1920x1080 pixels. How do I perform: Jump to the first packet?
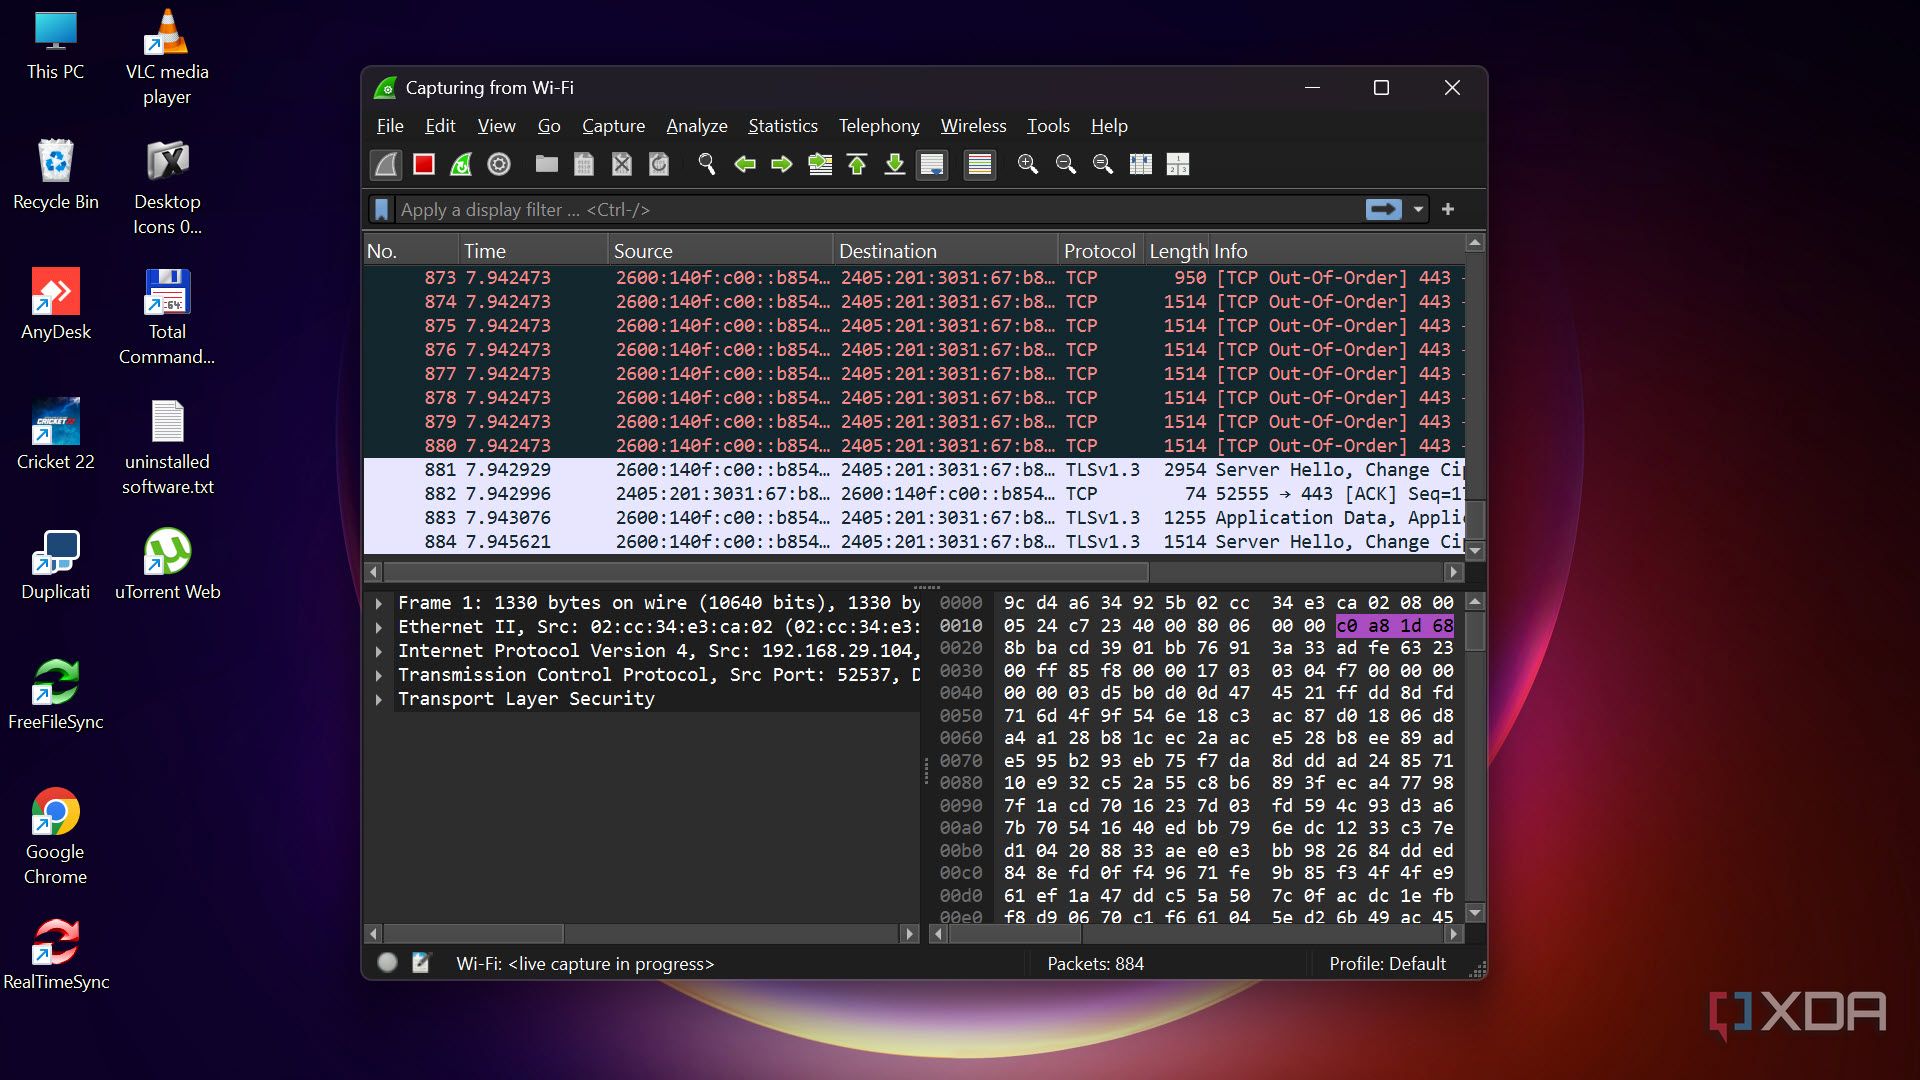pos(857,164)
